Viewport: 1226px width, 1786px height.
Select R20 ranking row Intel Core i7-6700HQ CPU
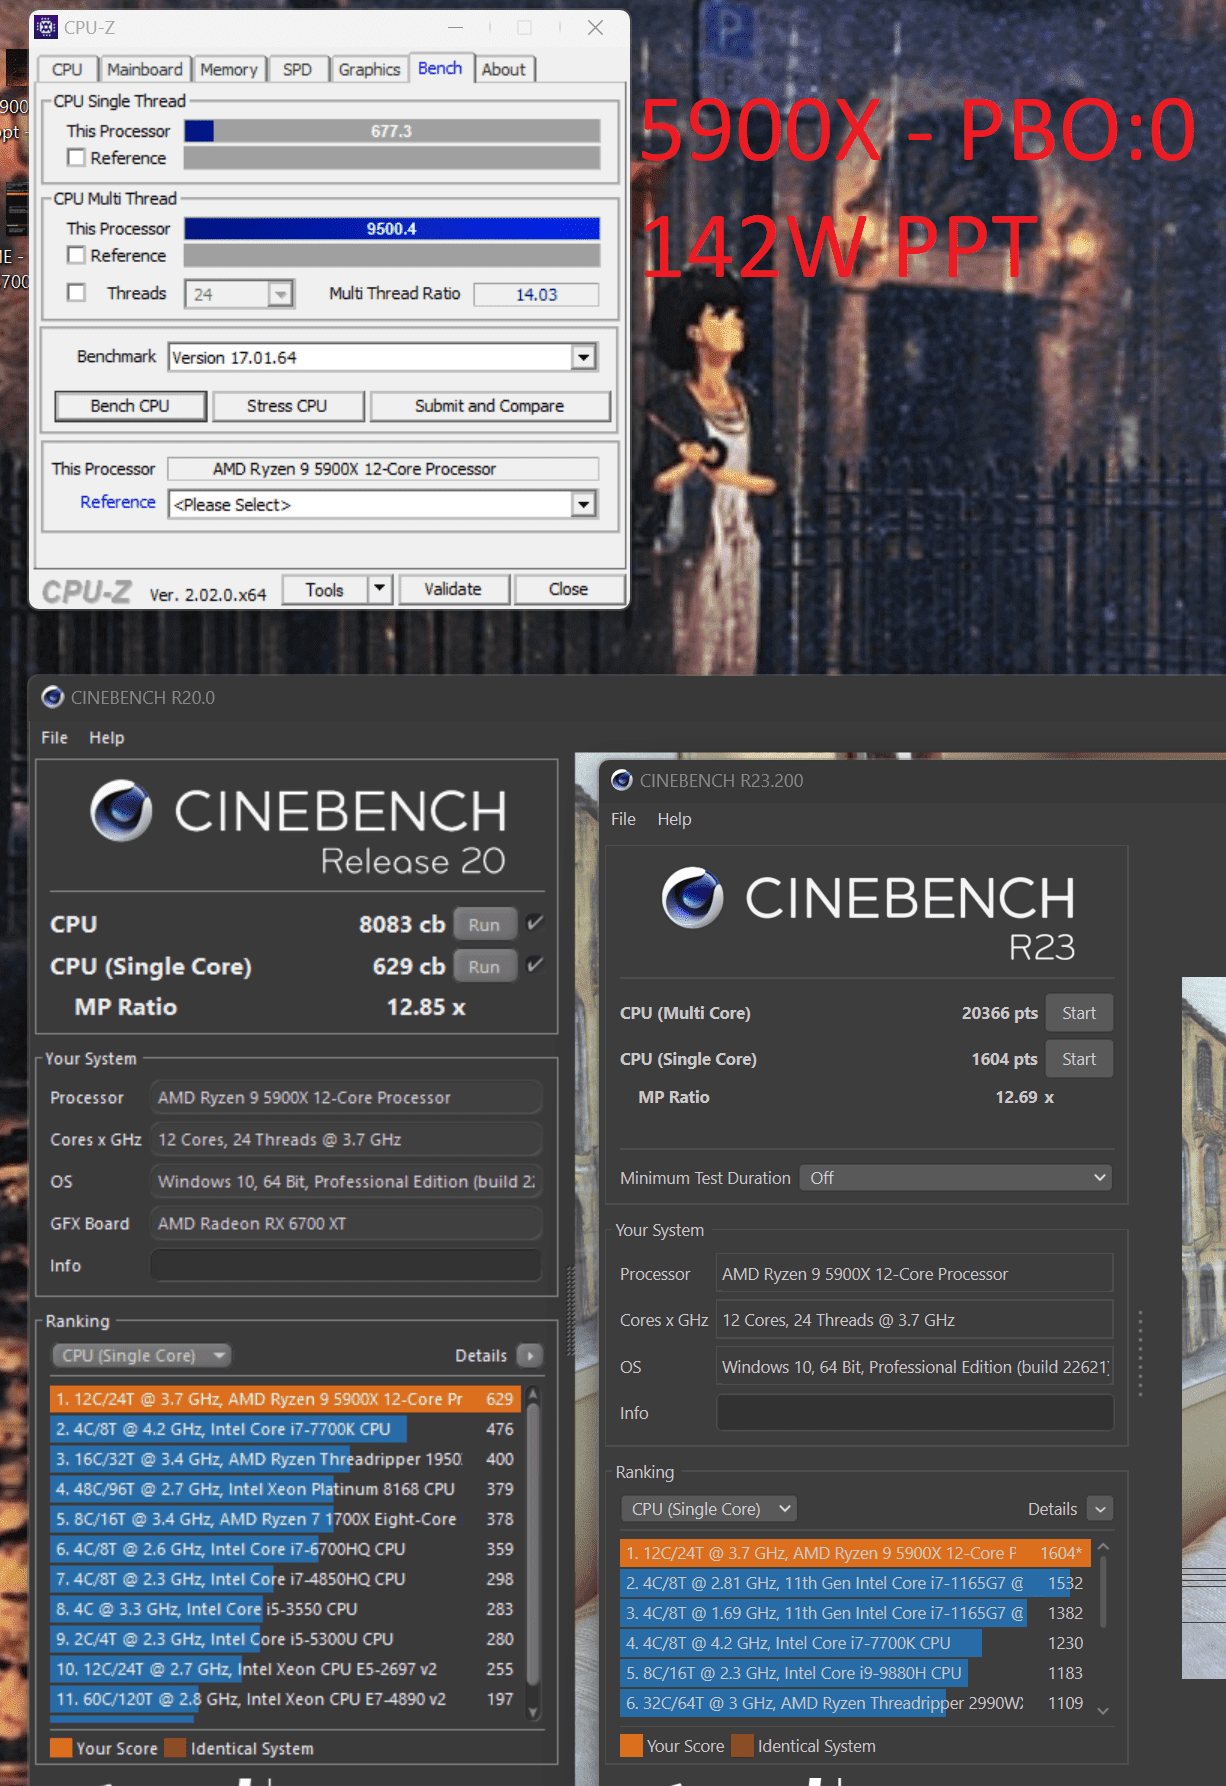[285, 1549]
